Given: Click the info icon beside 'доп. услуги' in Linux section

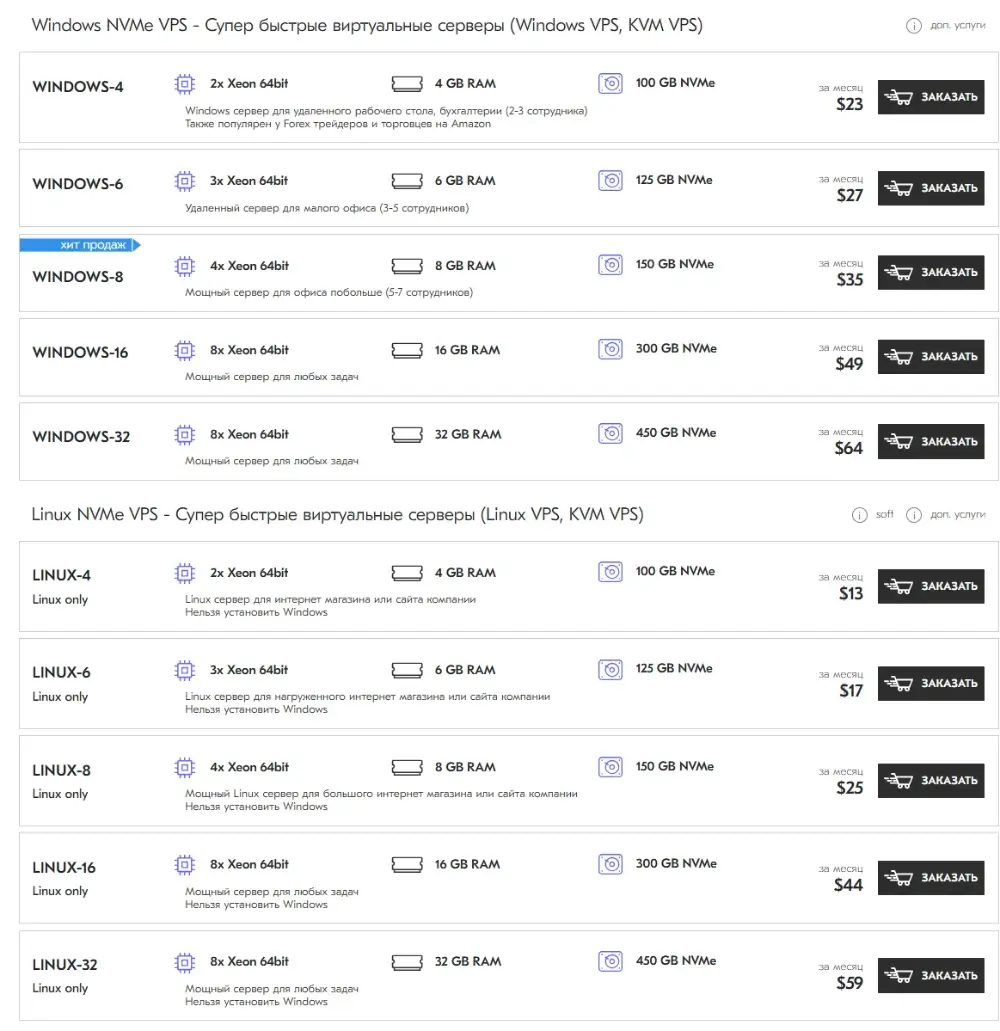Looking at the screenshot, I should click(x=913, y=515).
